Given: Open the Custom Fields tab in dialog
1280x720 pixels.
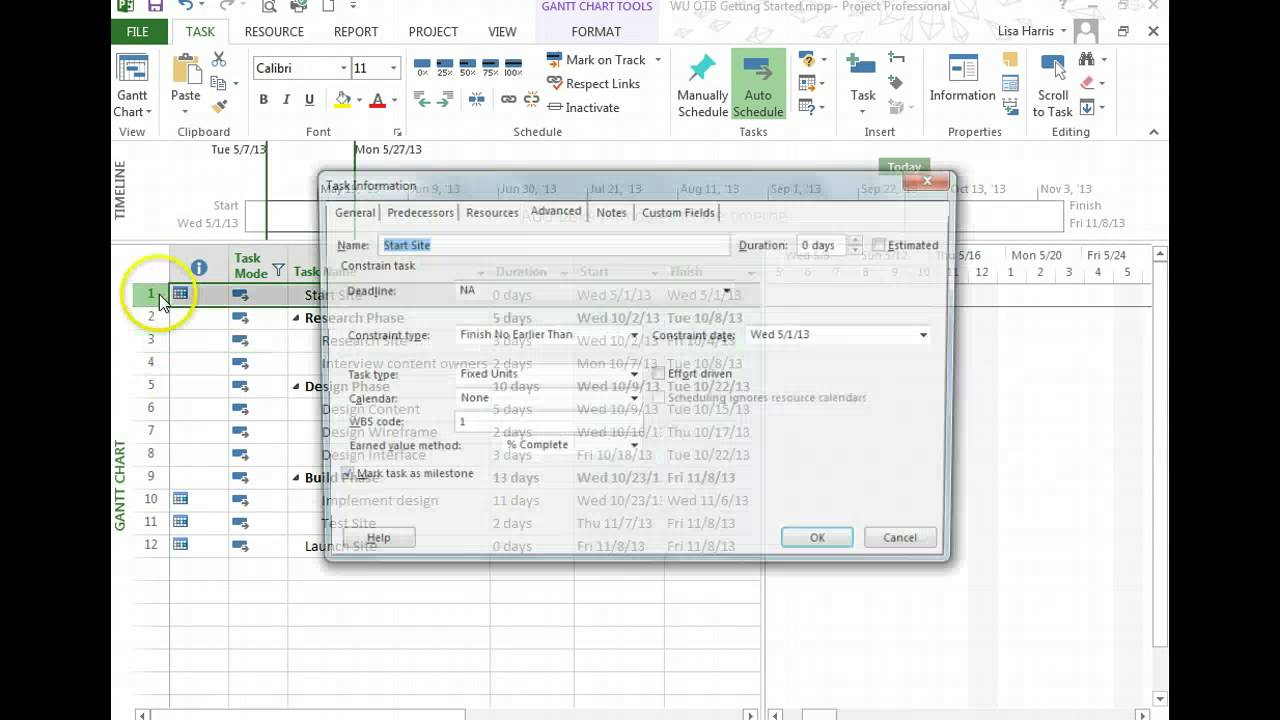Looking at the screenshot, I should 678,213.
